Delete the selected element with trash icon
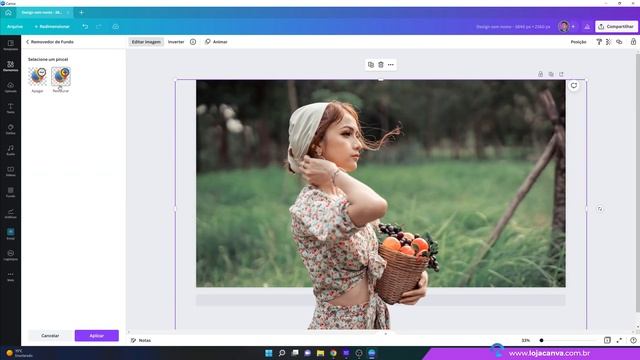 pos(381,64)
